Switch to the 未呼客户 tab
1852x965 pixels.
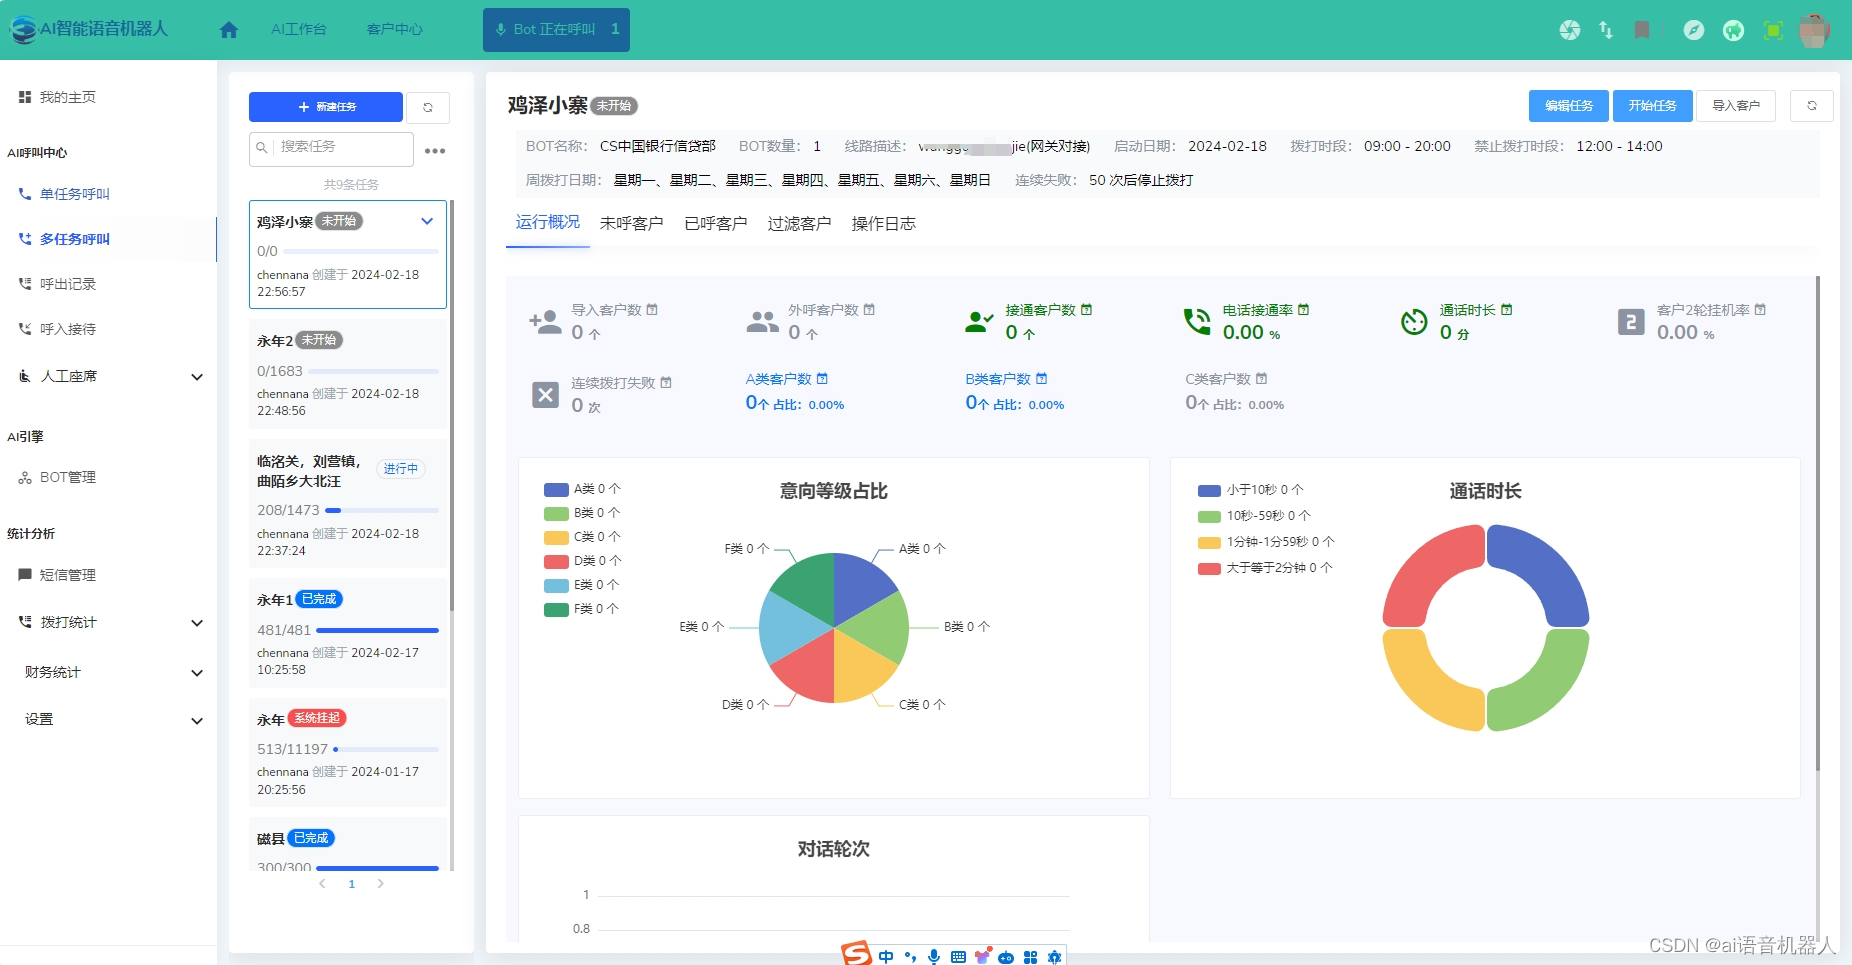coord(631,223)
